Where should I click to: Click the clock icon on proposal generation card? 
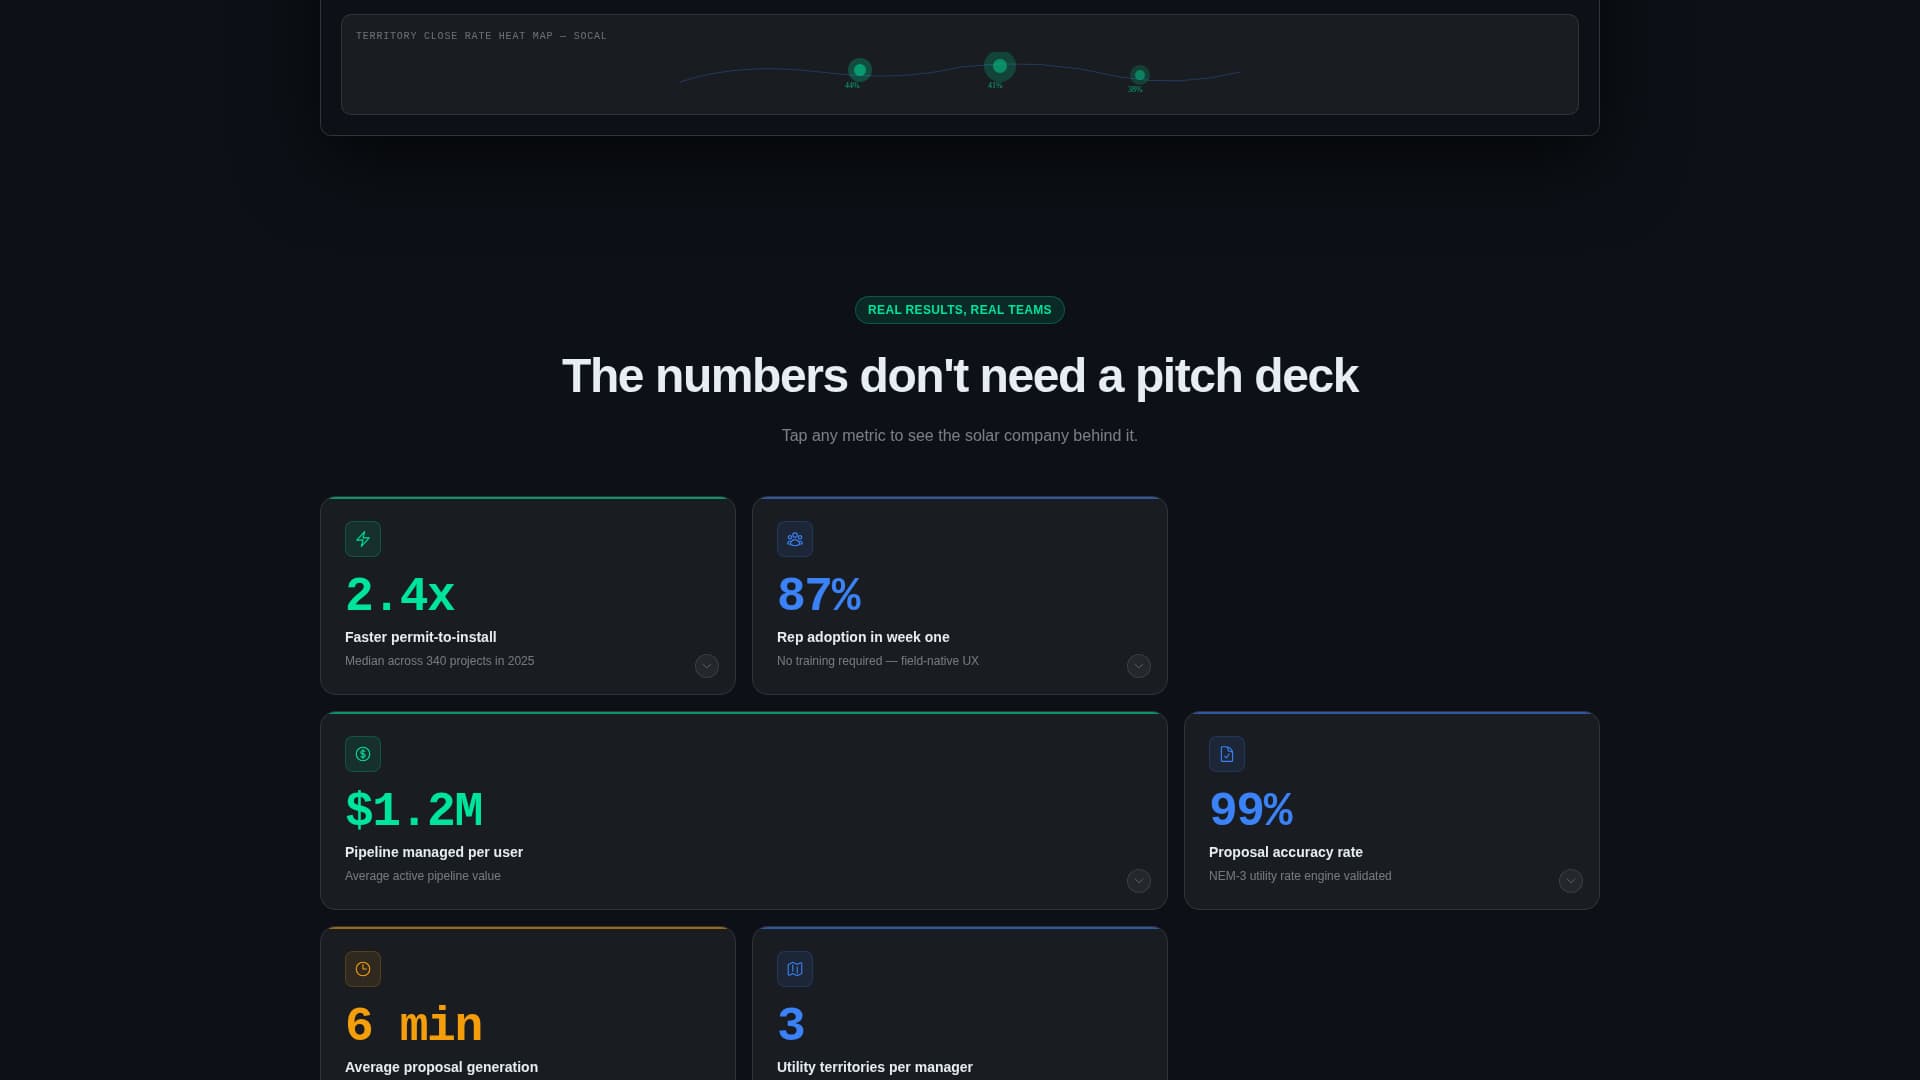(363, 969)
